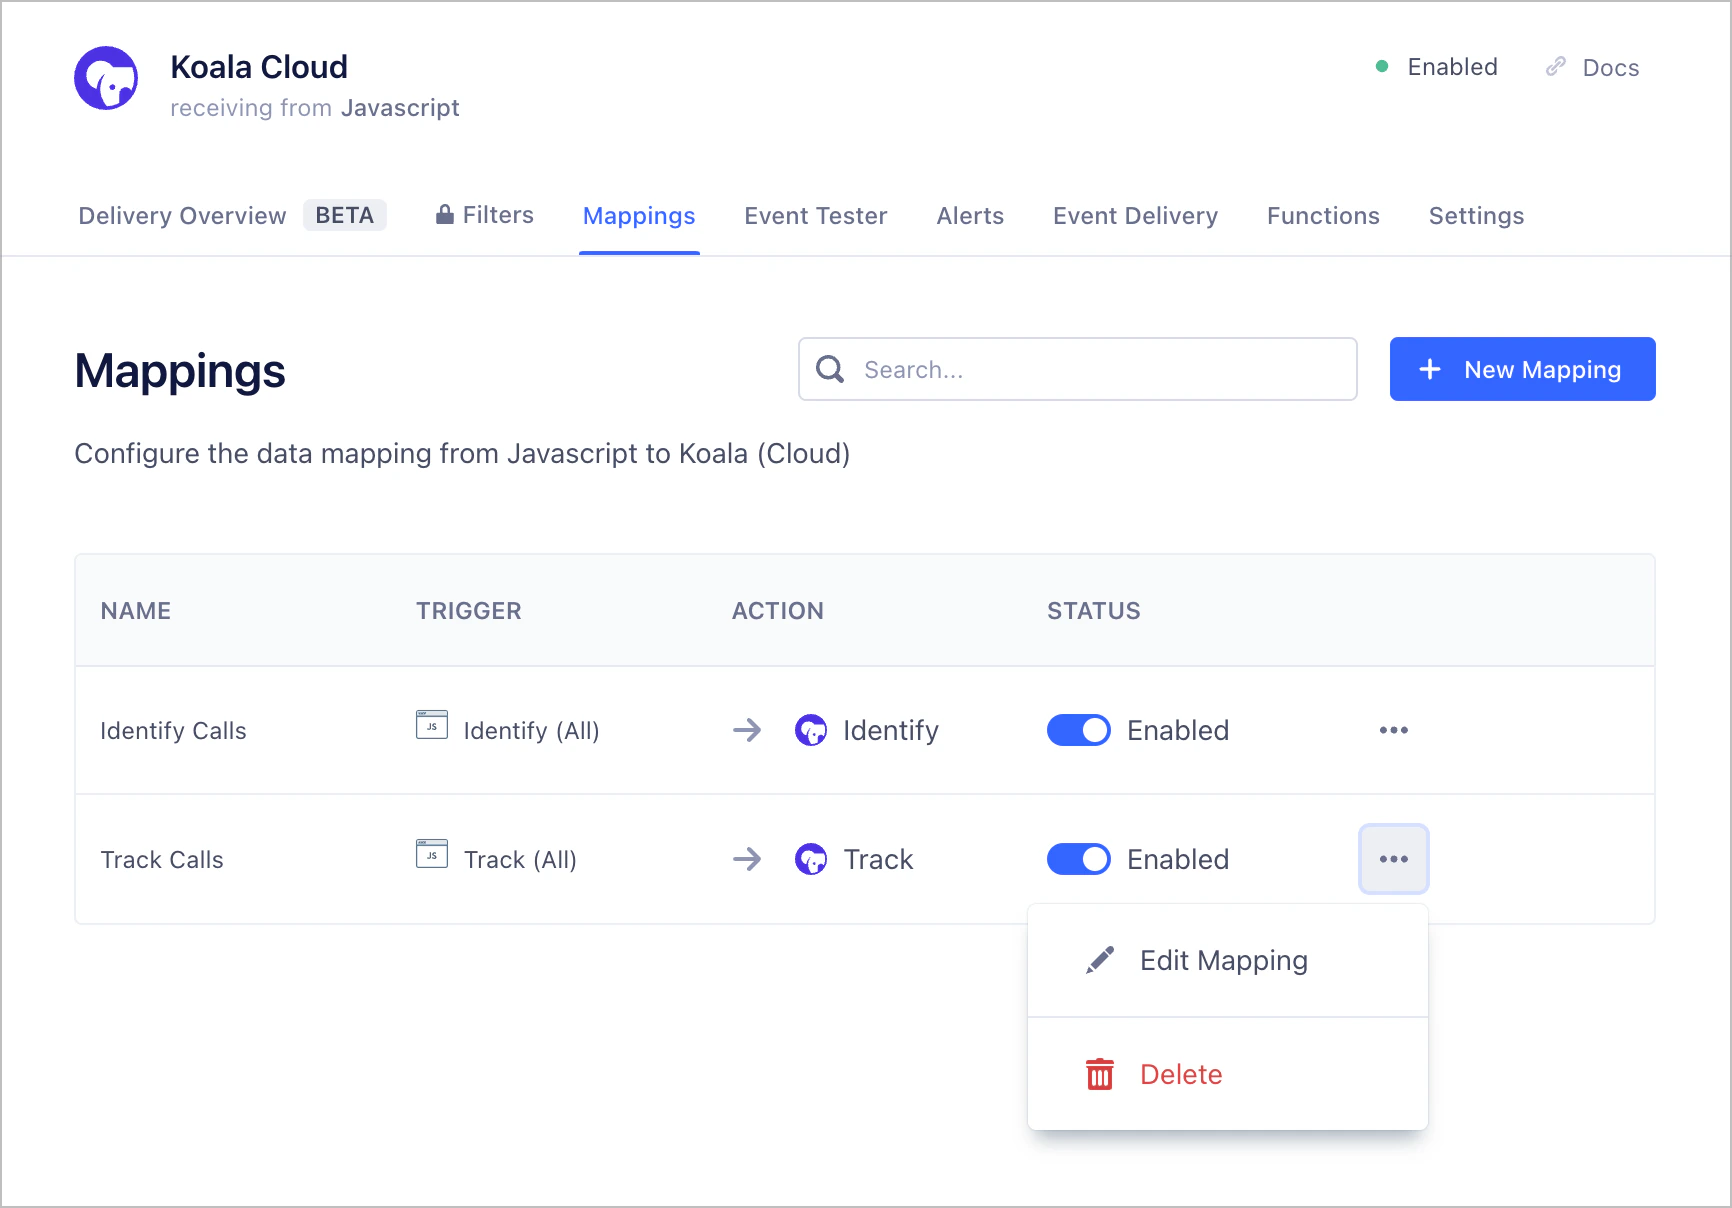Click the red trash icon for Delete

click(1100, 1074)
